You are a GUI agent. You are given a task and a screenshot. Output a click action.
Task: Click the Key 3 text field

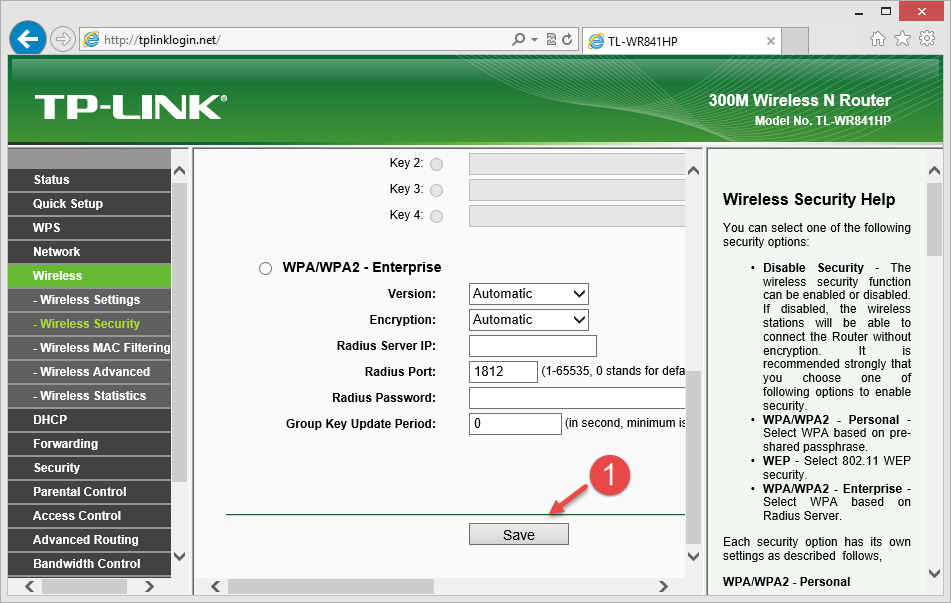[x=577, y=190]
